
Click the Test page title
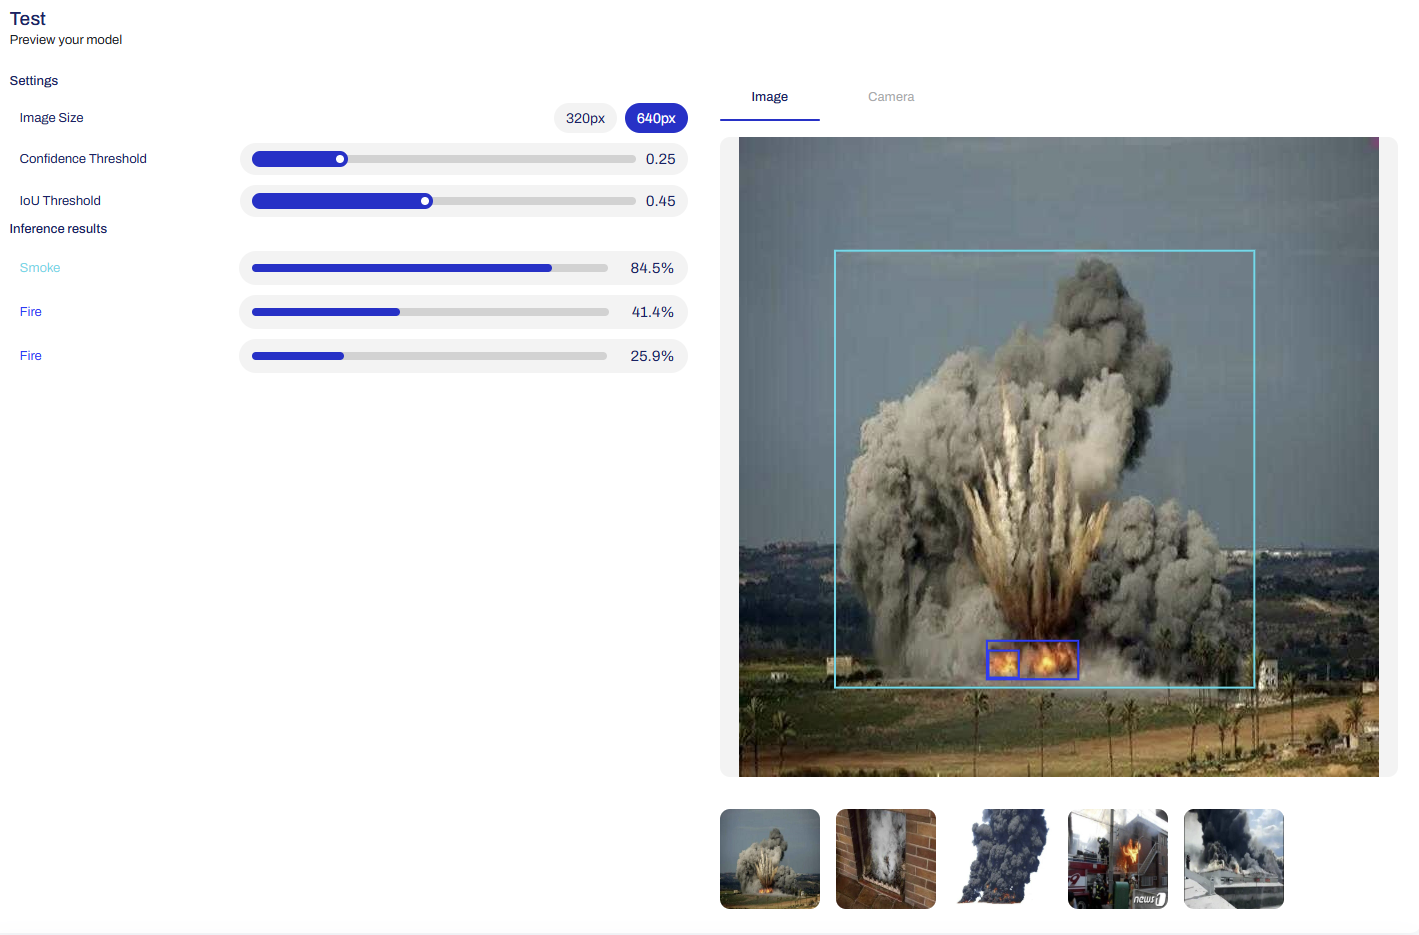(28, 19)
